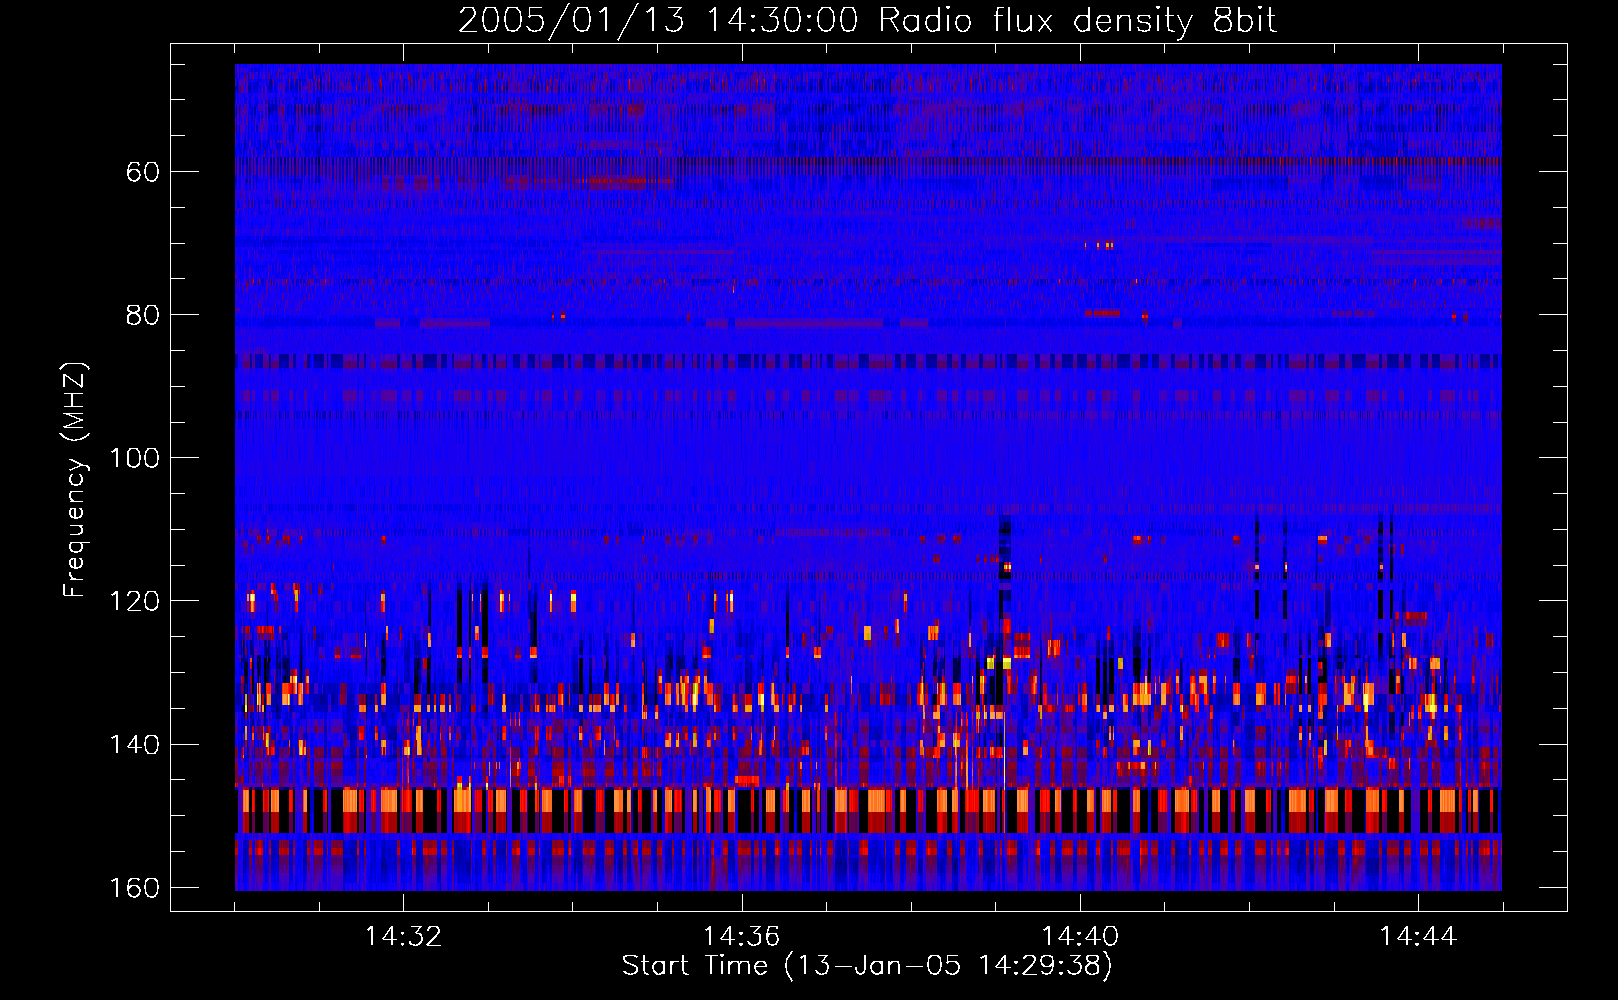Click the 'Frequency (MHZ)' y-axis label
The image size is (1618, 1000).
[x=75, y=480]
